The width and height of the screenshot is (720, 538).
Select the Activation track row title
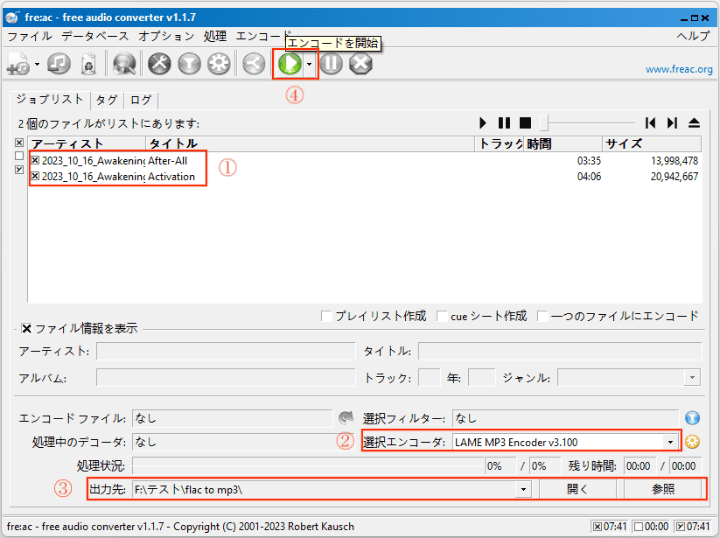tap(171, 177)
